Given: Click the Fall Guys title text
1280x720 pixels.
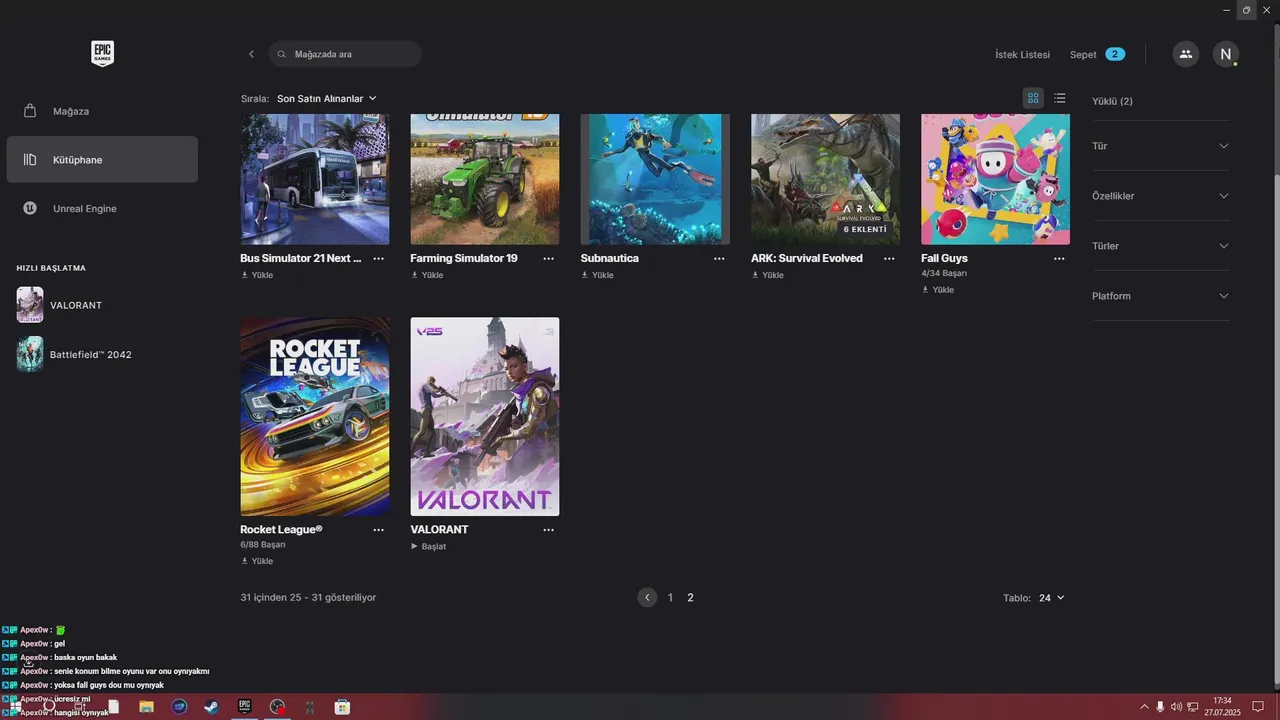Looking at the screenshot, I should (x=944, y=258).
